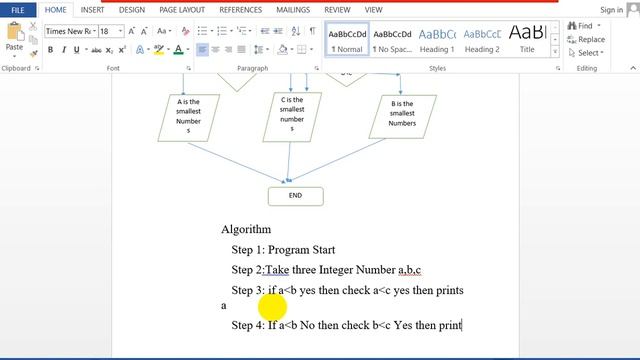The width and height of the screenshot is (640, 360).
Task: Collapse the ribbon
Action: 633,68
